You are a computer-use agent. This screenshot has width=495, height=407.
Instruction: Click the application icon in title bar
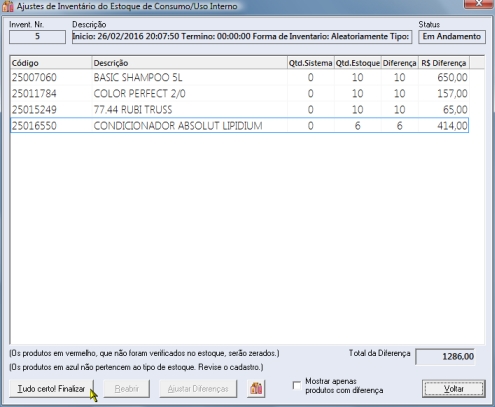point(8,6)
